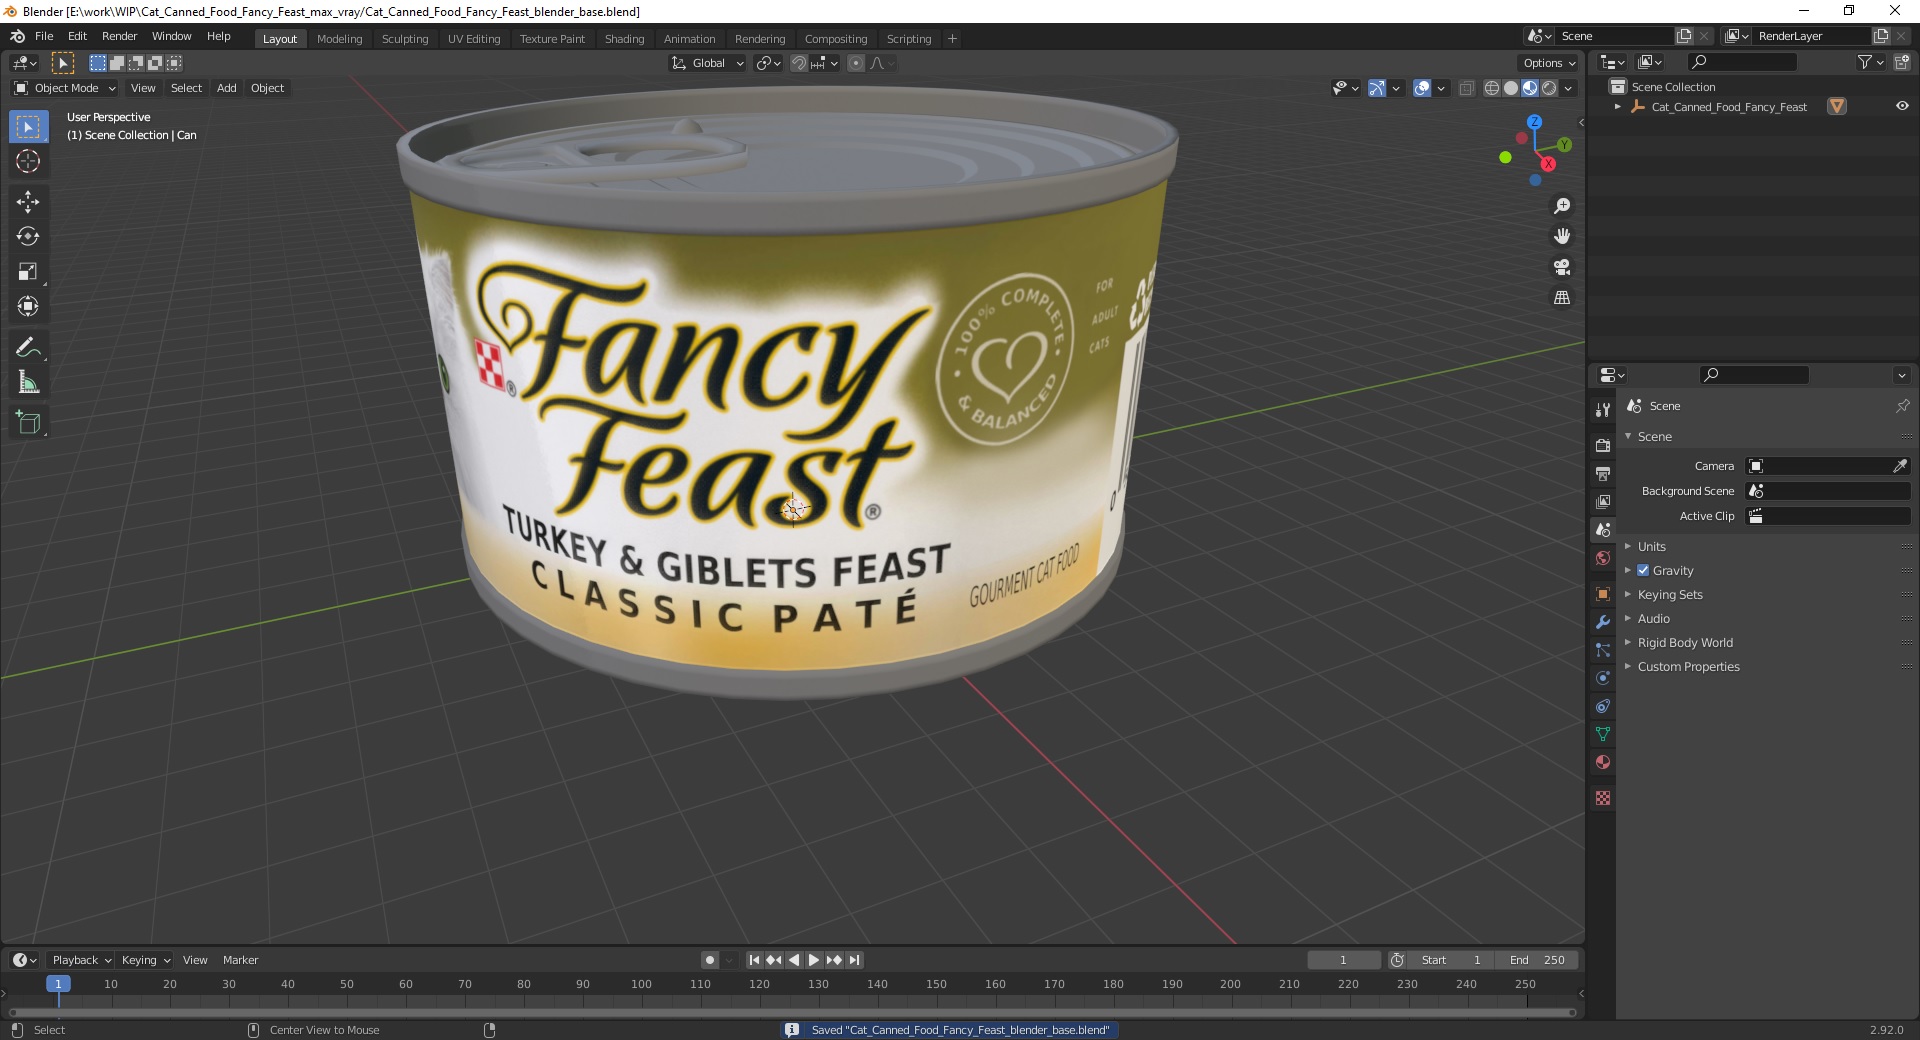The width and height of the screenshot is (1920, 1040).
Task: Open the Material properties tab
Action: coord(1603,762)
